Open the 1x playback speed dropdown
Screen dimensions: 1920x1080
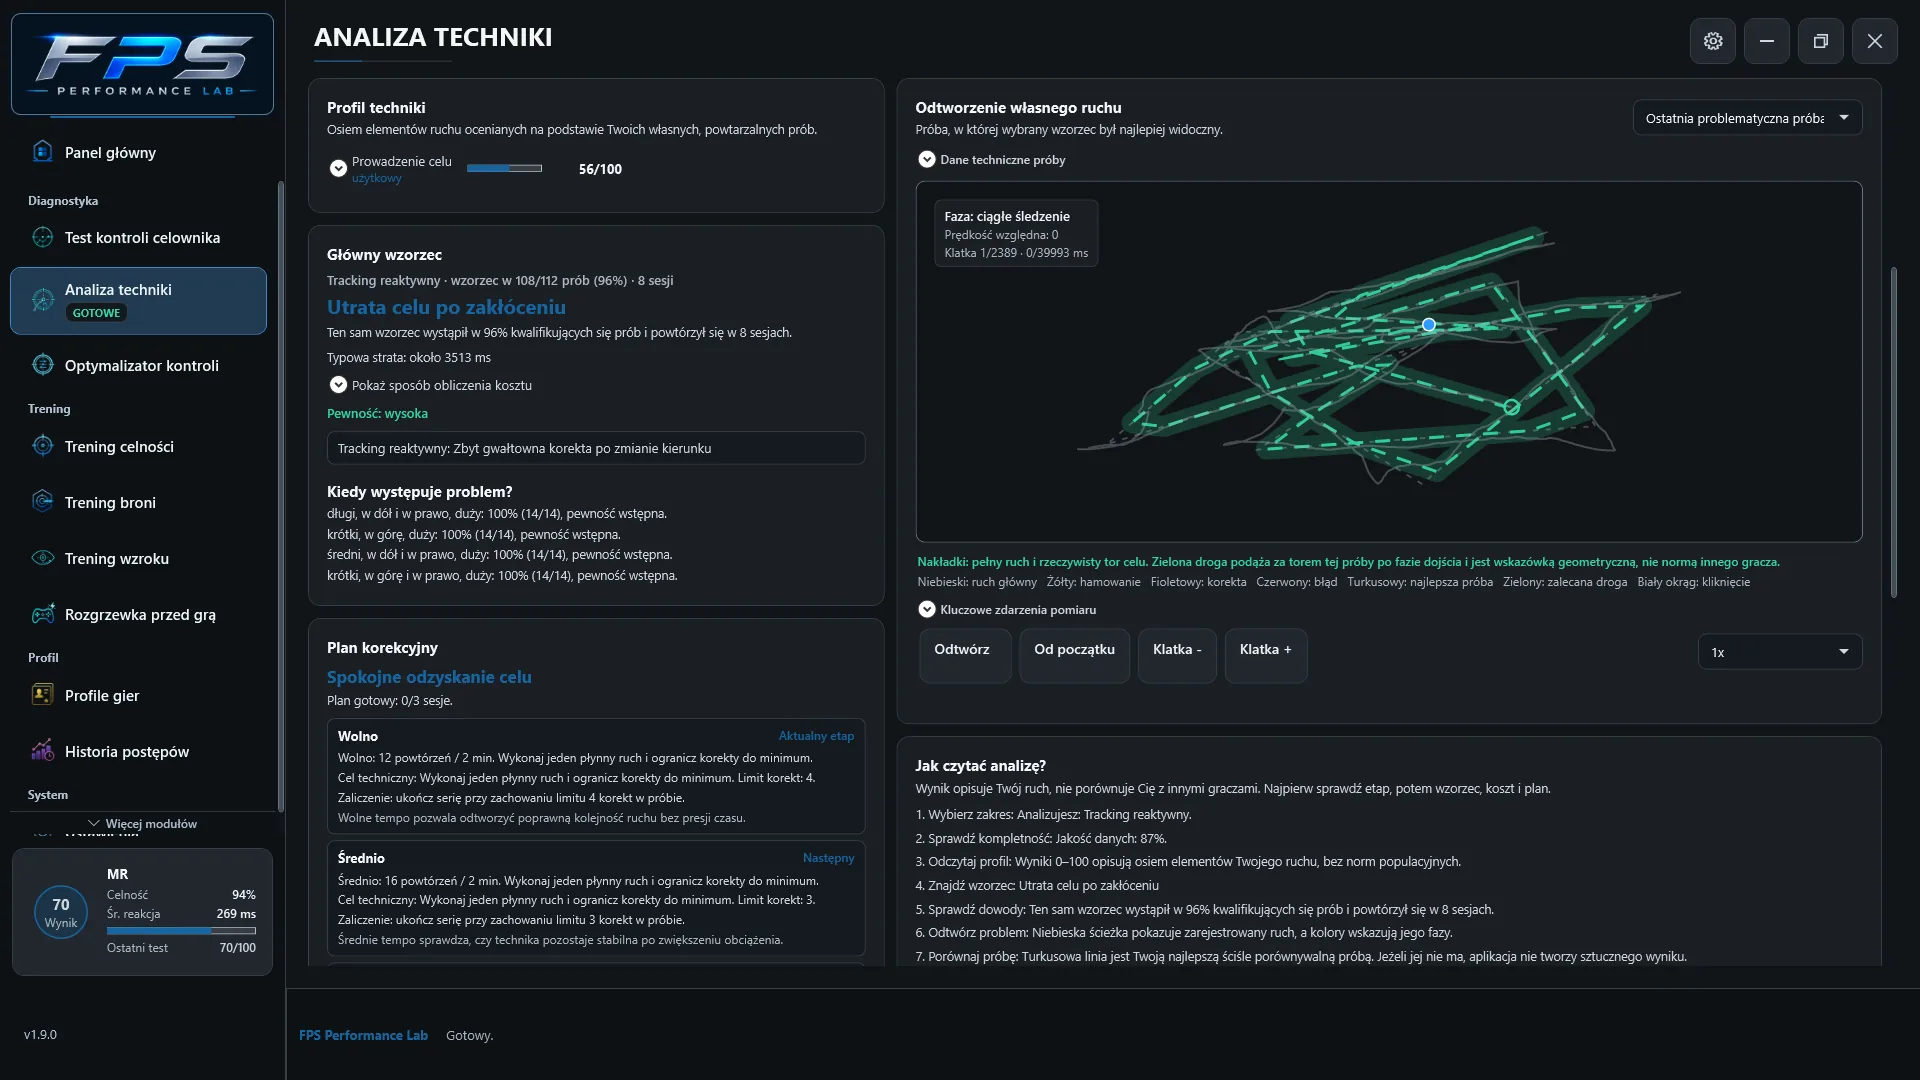1780,652
